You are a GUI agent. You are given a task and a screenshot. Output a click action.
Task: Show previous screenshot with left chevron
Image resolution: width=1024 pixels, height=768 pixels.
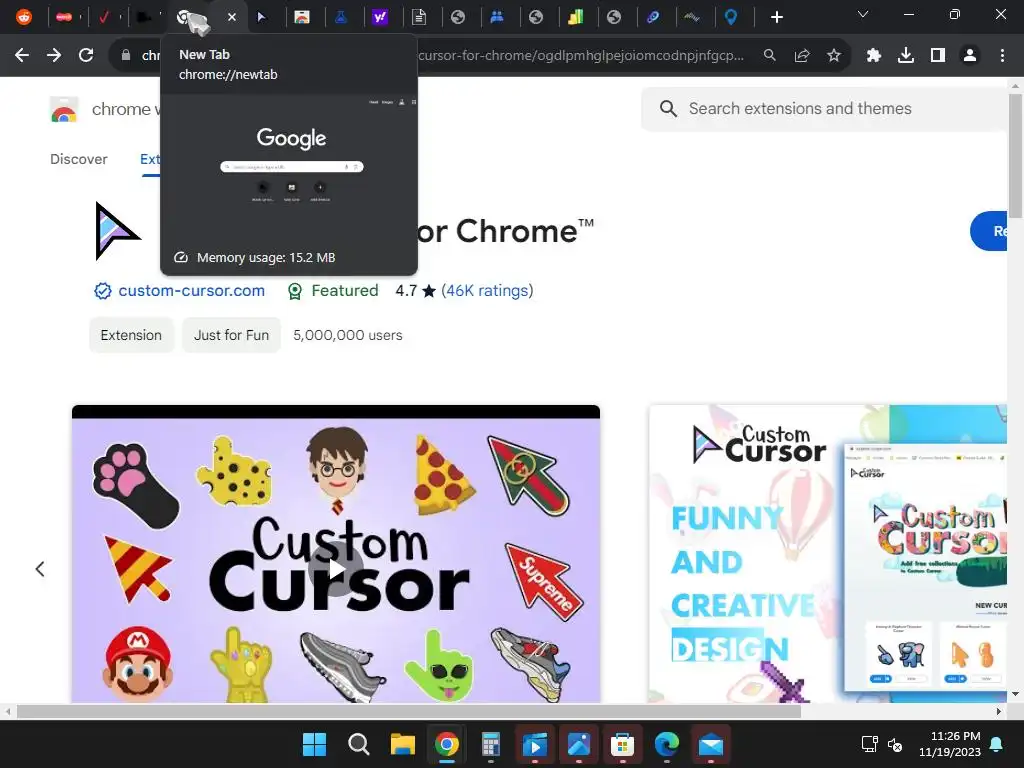pos(40,569)
